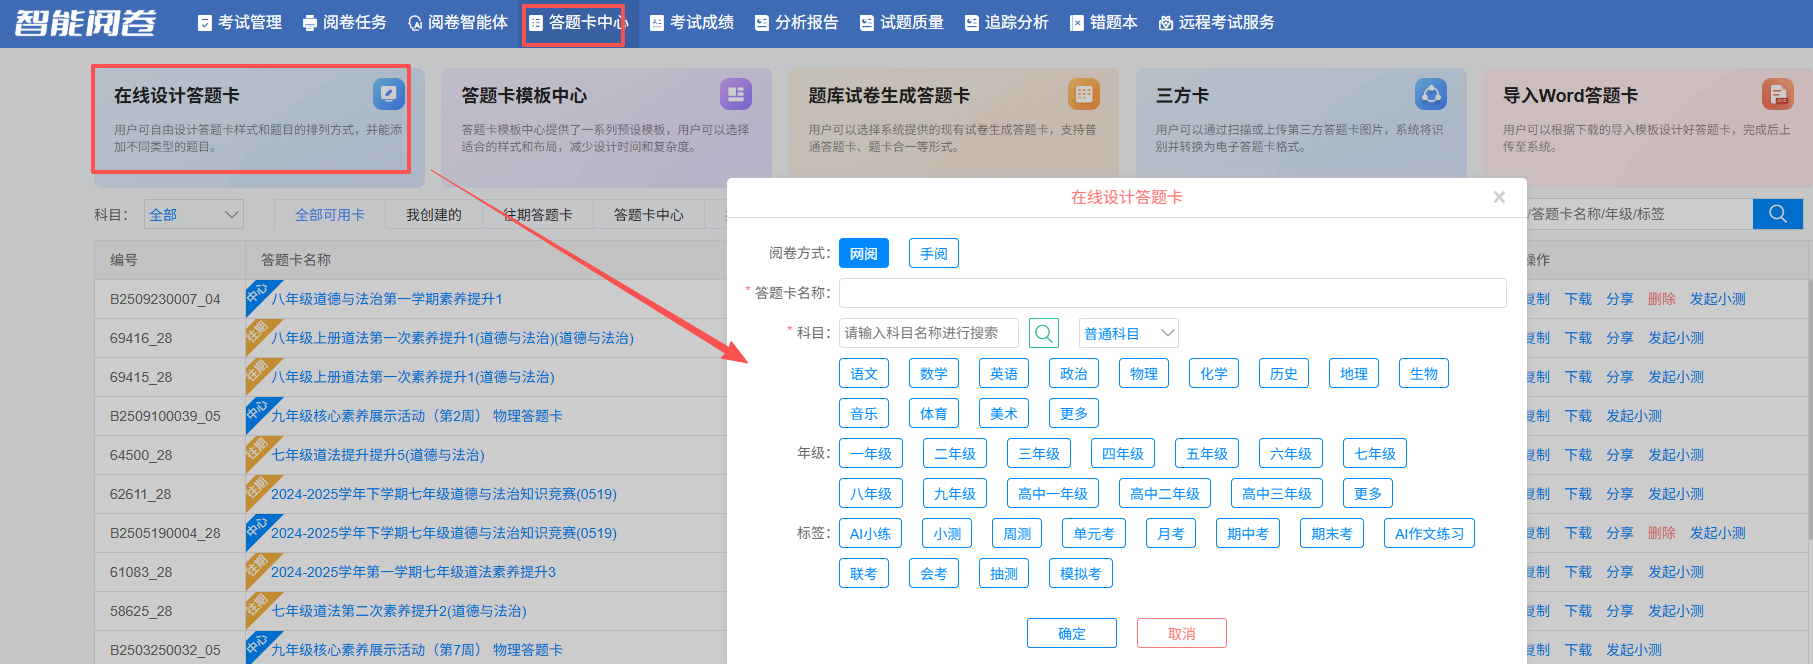Open 分析报告 in the top navigation
This screenshot has height=664, width=1813.
pos(796,22)
